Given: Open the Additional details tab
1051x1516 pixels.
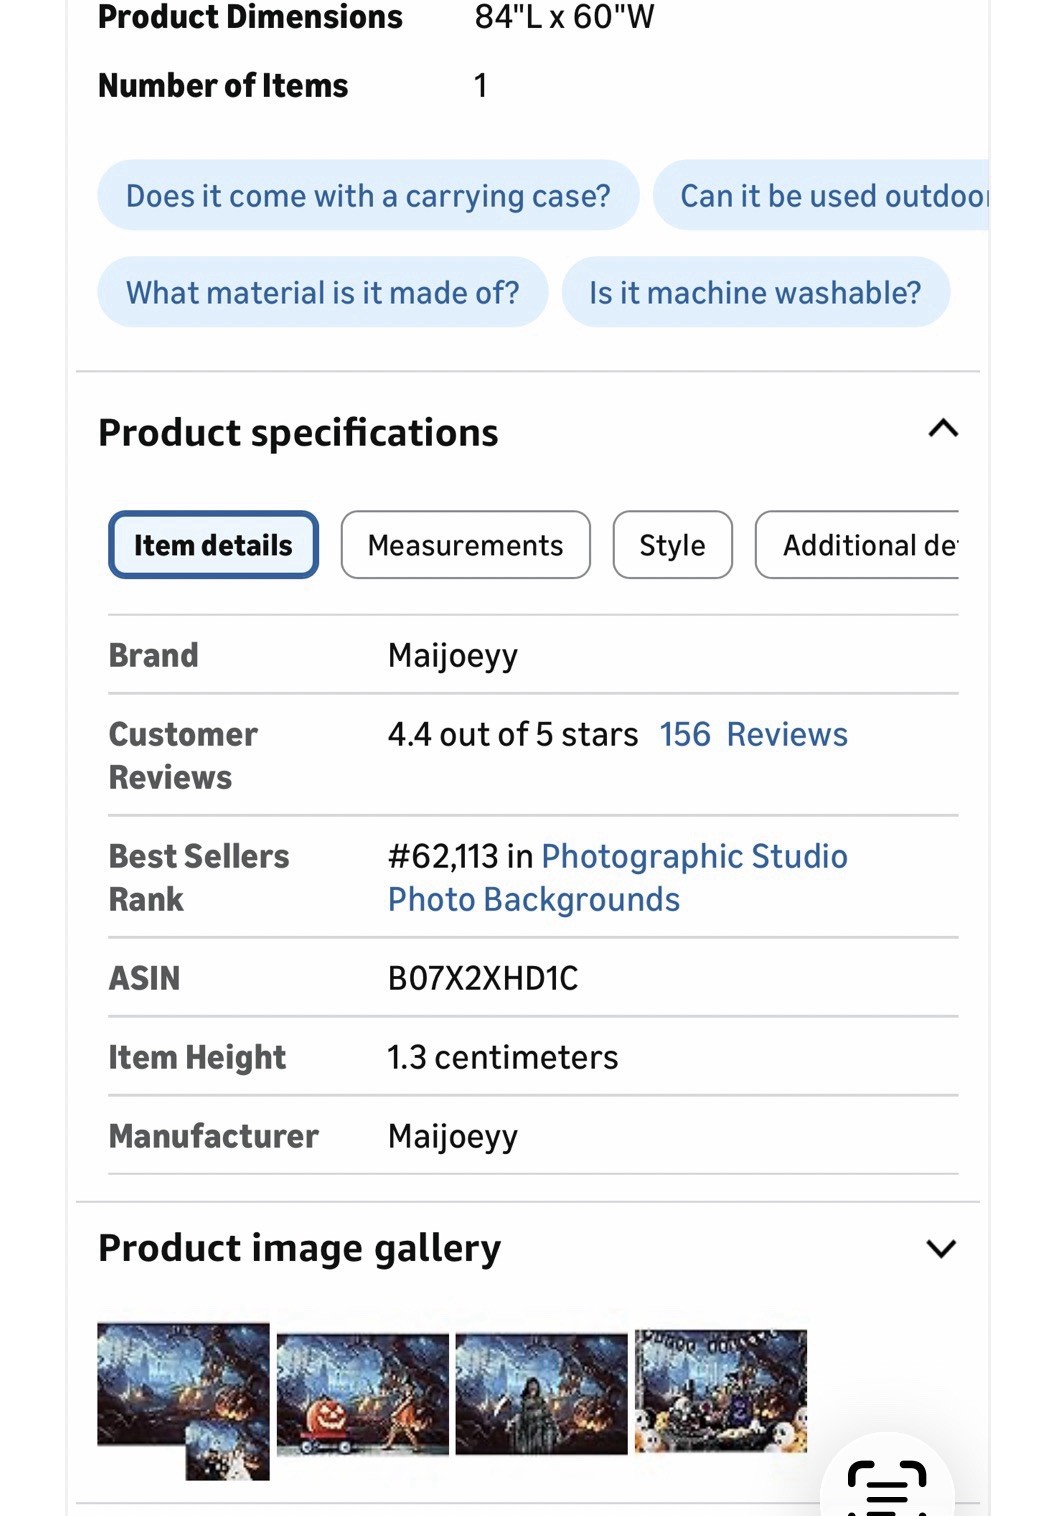Looking at the screenshot, I should point(857,545).
